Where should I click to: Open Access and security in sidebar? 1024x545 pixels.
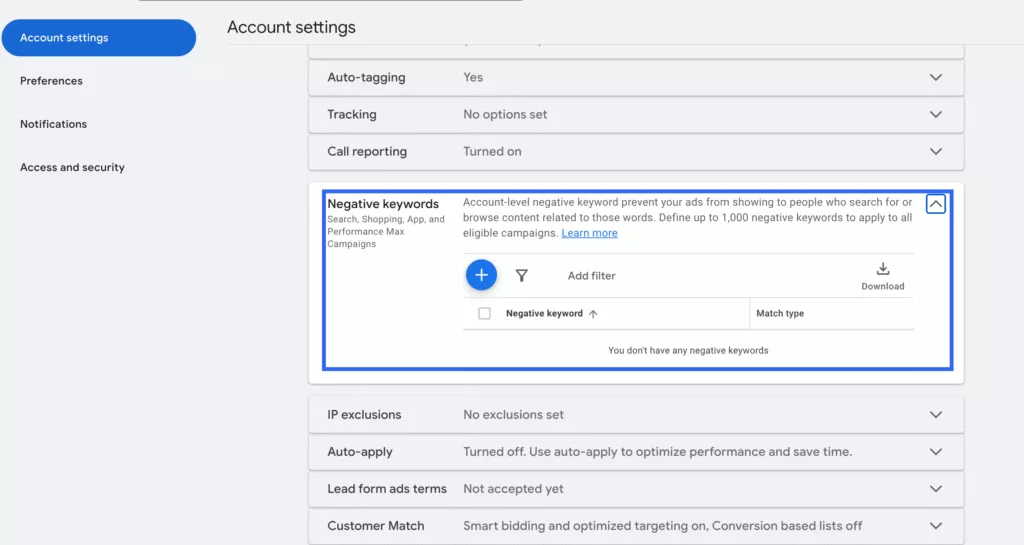point(72,167)
